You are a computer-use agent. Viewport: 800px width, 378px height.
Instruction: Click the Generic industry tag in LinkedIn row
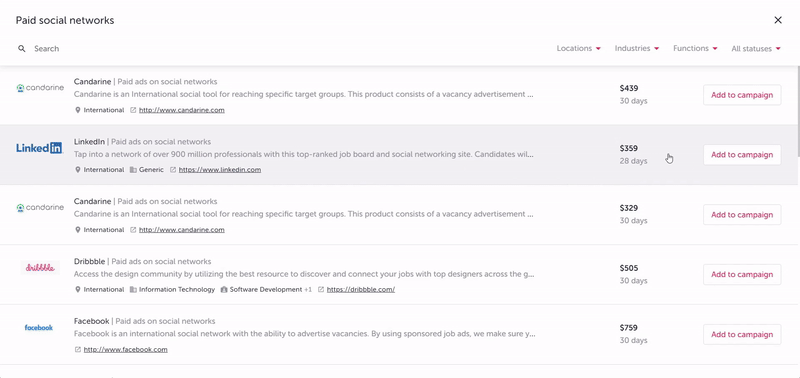tap(151, 170)
